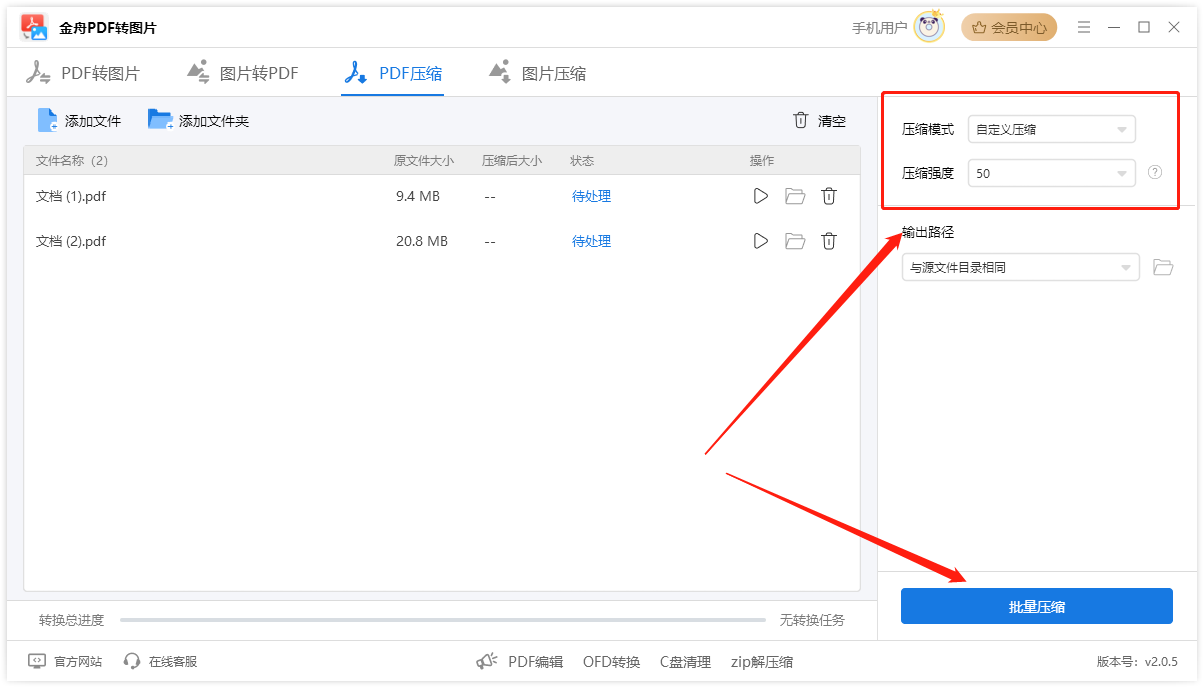Open 在线客服 online support
The height and width of the screenshot is (688, 1204).
coord(160,661)
